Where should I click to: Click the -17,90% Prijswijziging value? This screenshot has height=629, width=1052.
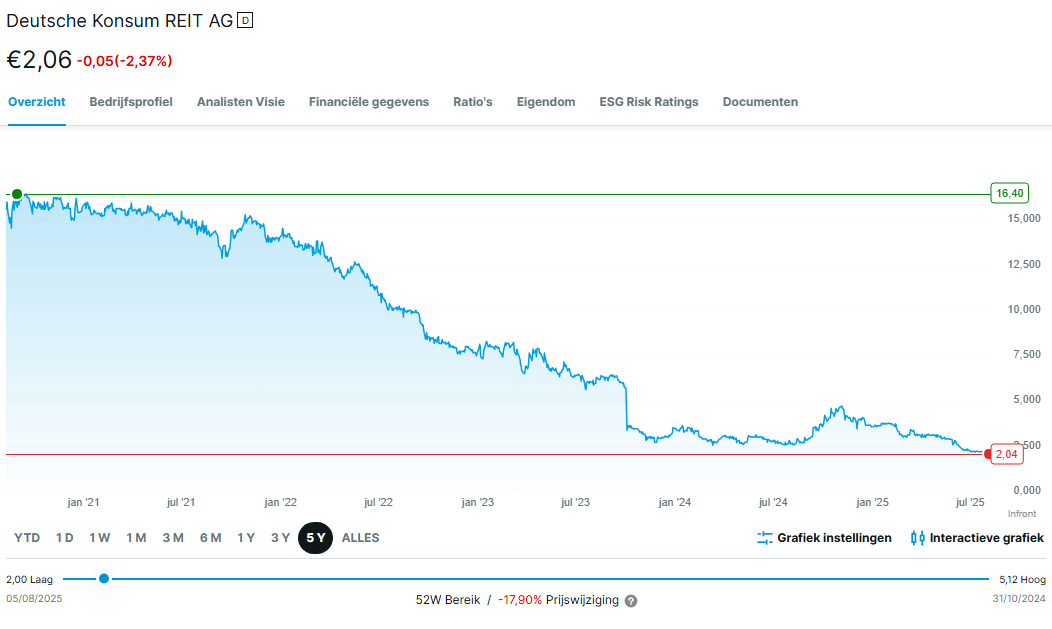520,599
